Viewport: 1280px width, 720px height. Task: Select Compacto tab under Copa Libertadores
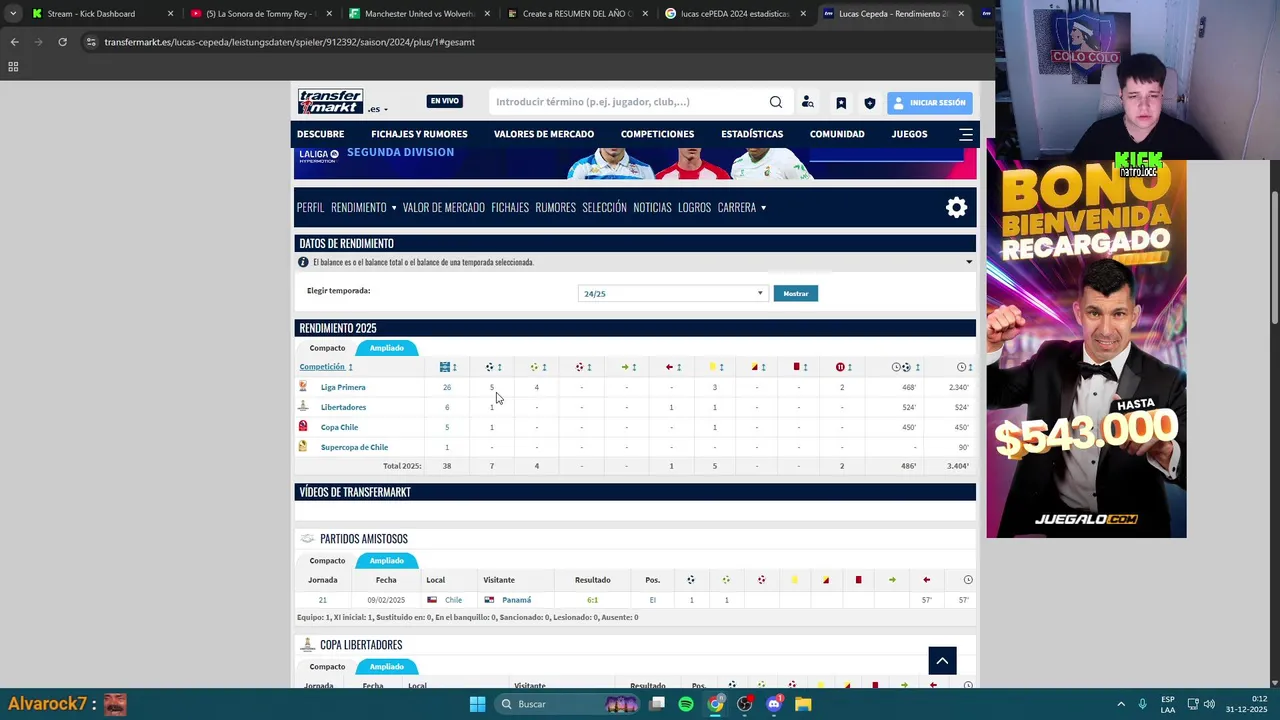coord(327,667)
